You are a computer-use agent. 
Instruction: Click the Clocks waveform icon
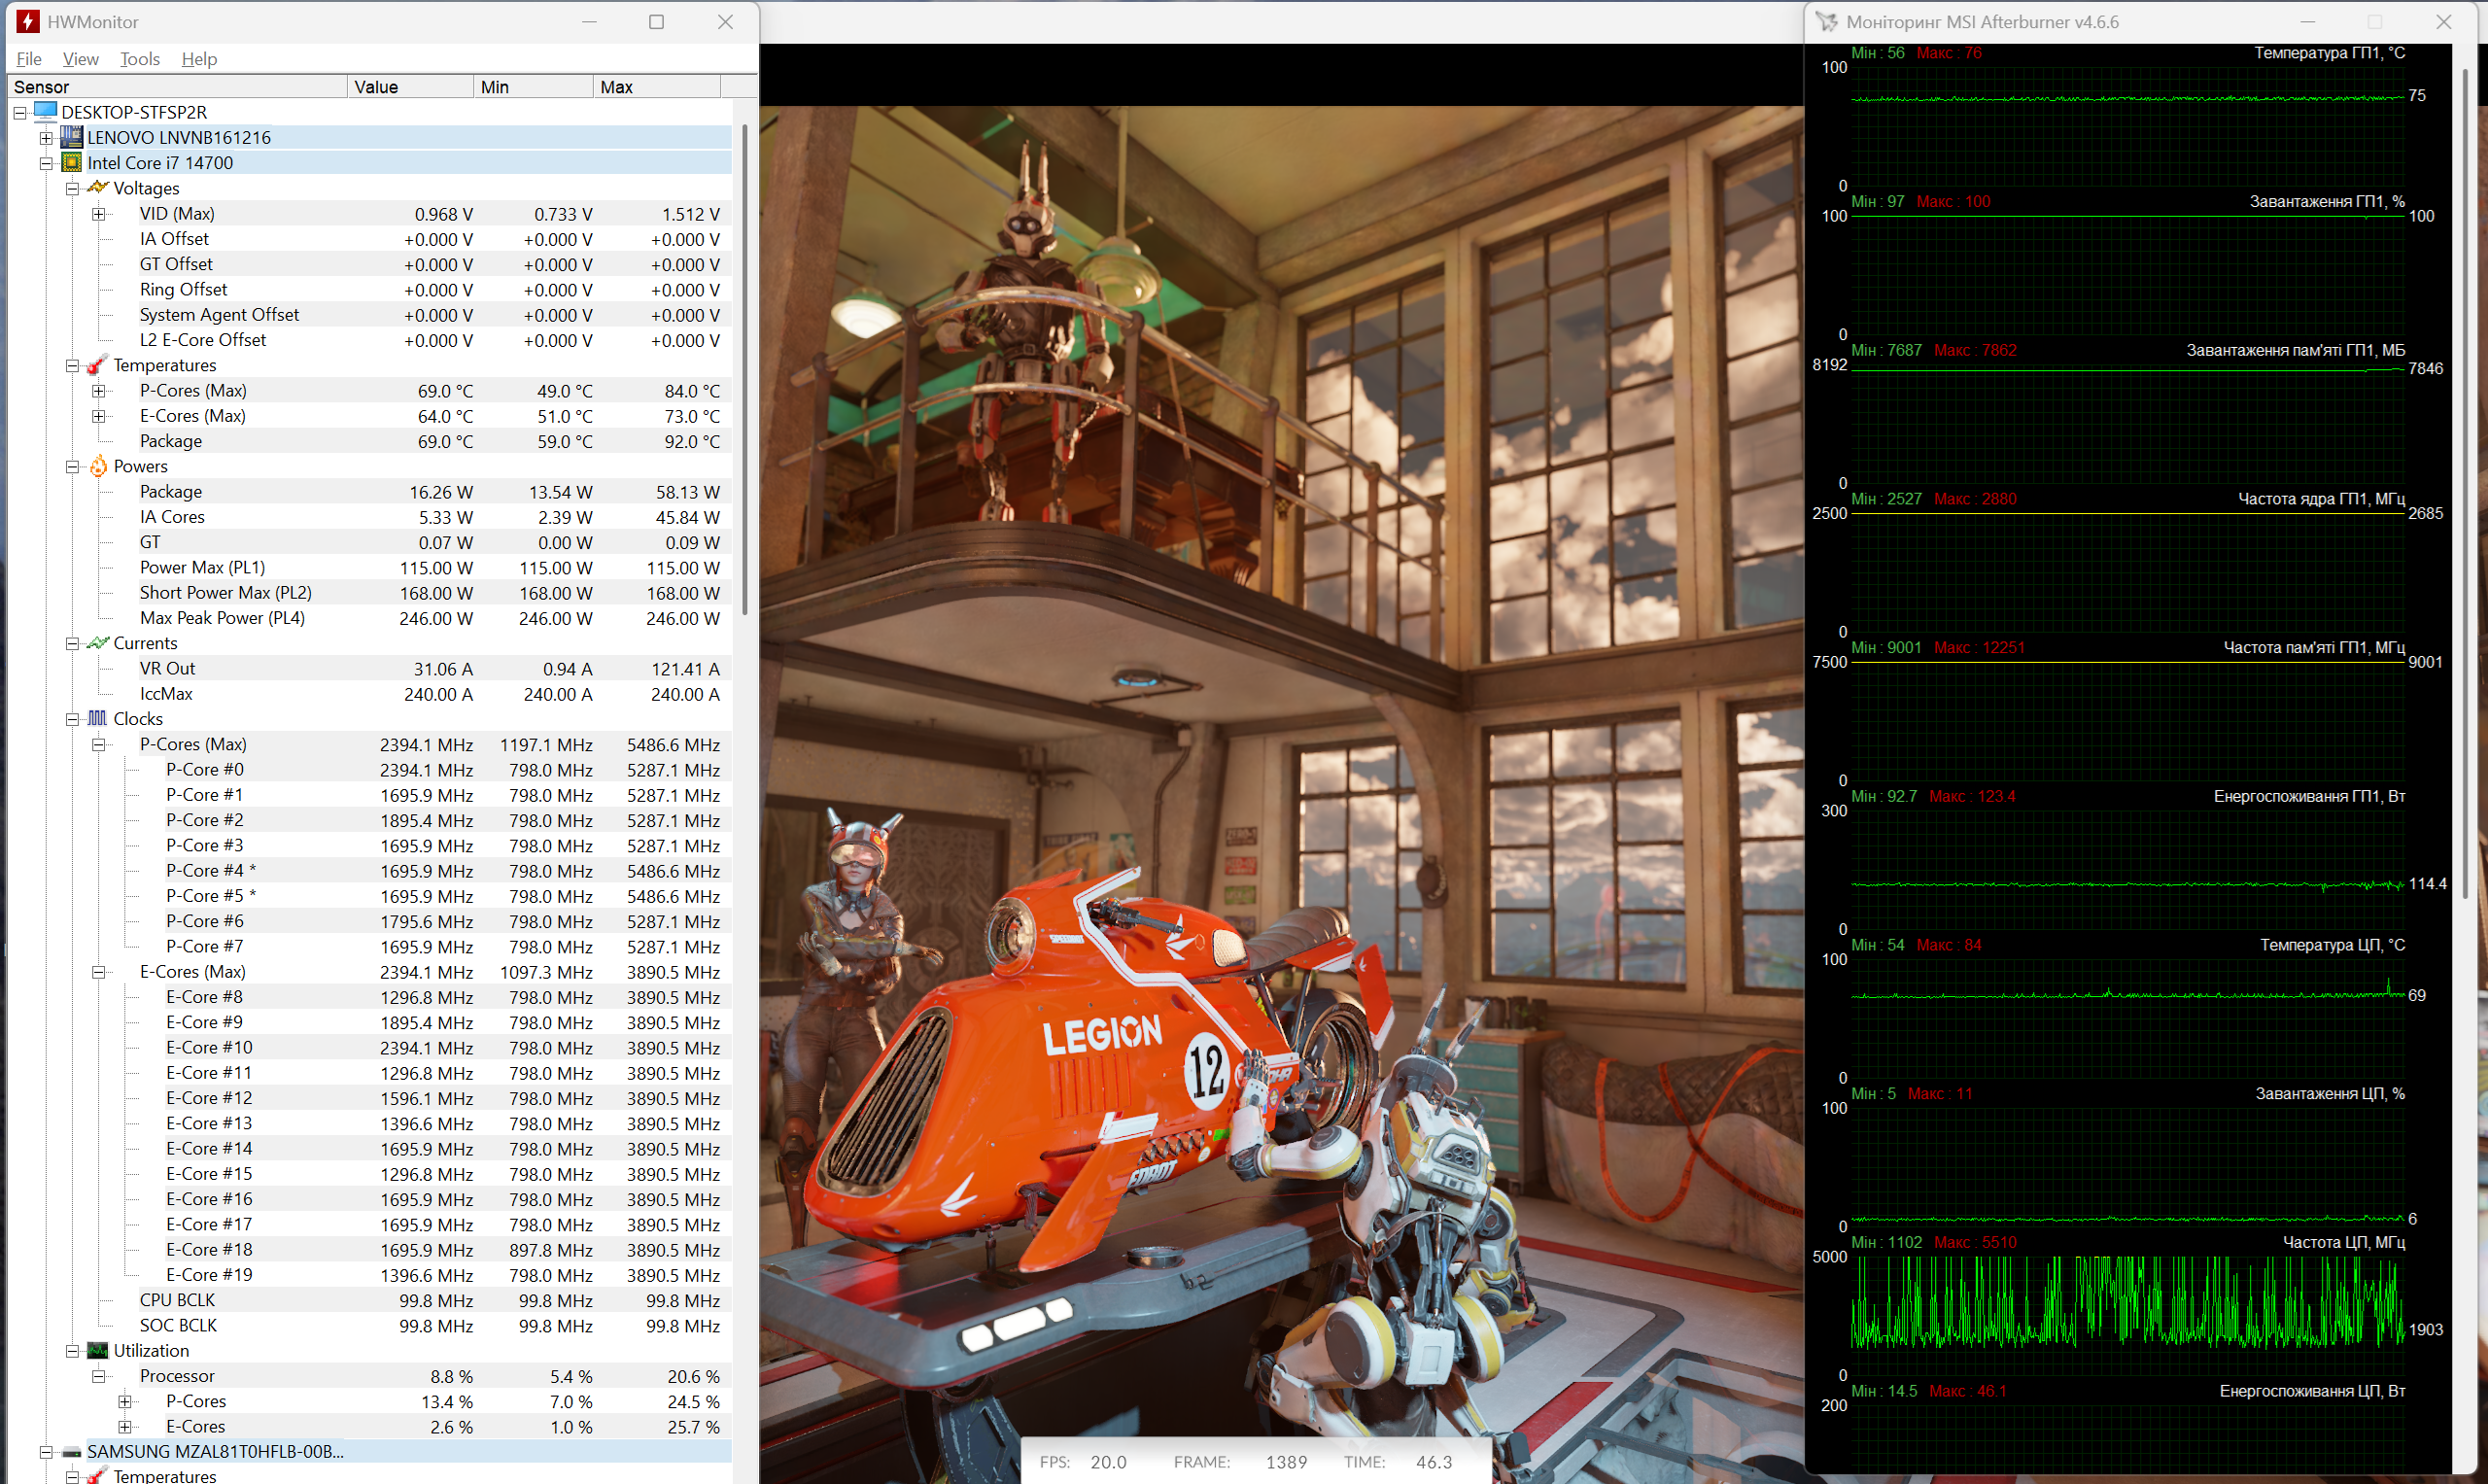pyautogui.click(x=97, y=719)
